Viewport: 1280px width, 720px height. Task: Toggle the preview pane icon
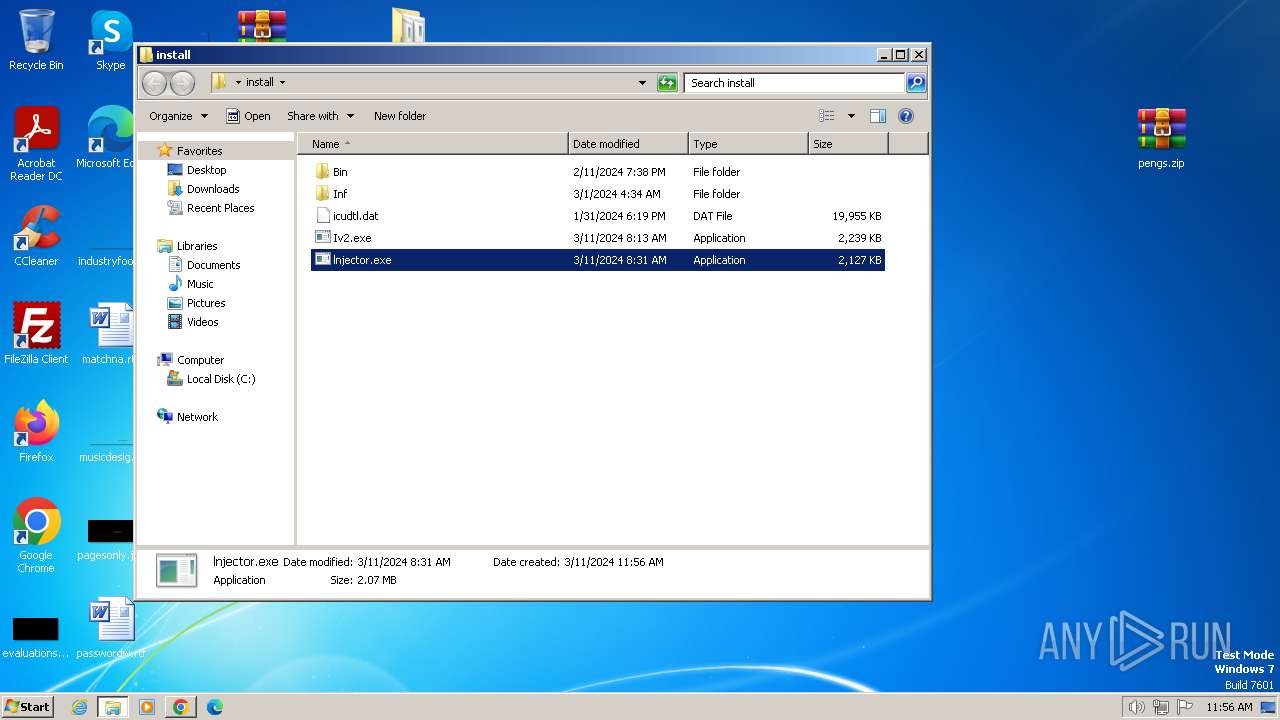(878, 116)
